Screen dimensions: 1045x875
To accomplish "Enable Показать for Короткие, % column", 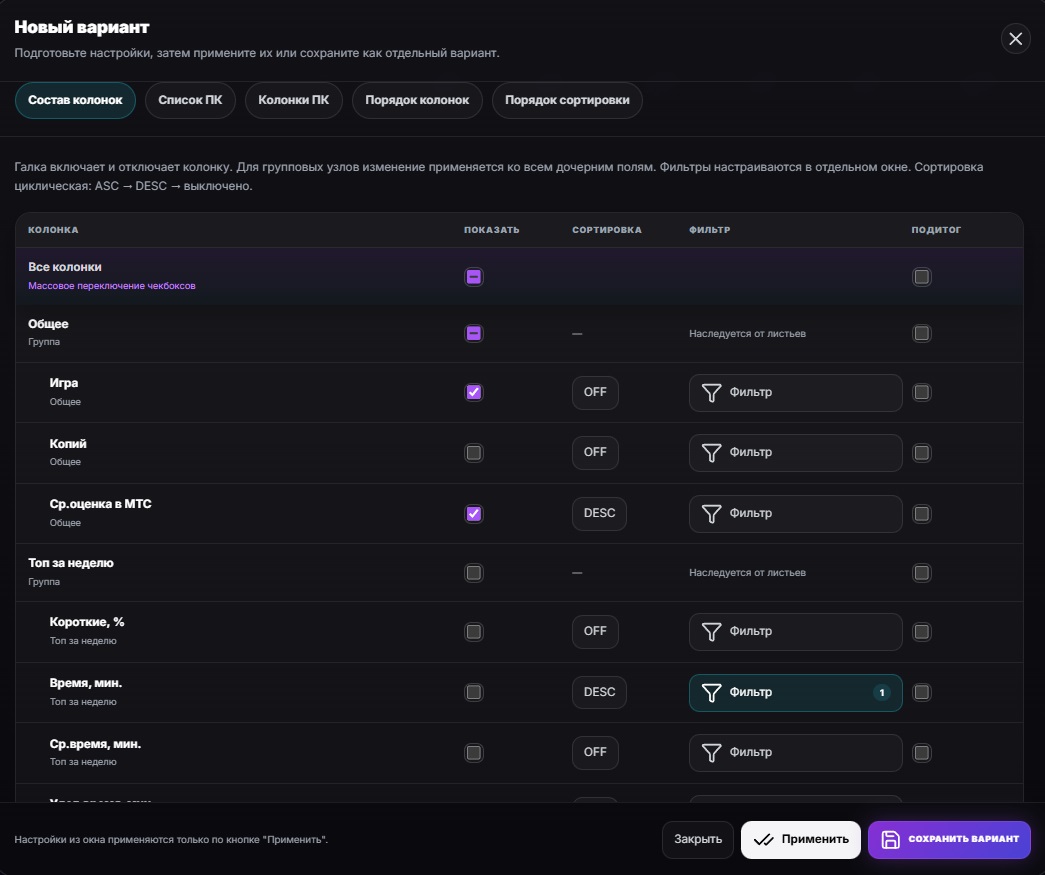I will 474,632.
